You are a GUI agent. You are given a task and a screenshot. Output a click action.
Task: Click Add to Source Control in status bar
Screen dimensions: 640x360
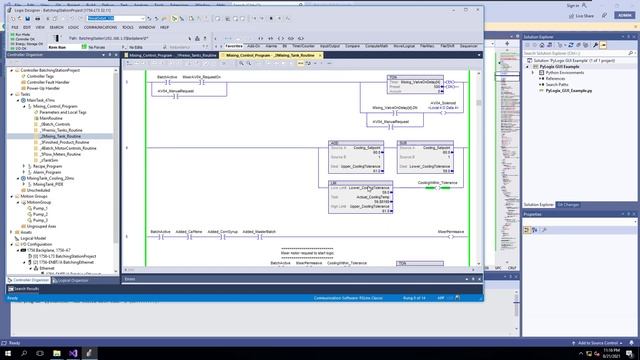(x=598, y=343)
